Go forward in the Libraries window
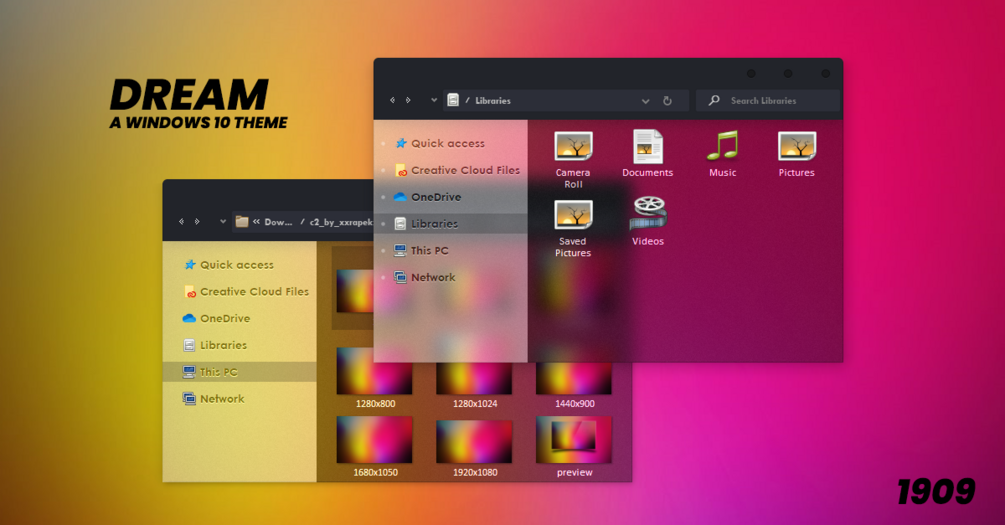This screenshot has width=1005, height=525. [x=408, y=100]
